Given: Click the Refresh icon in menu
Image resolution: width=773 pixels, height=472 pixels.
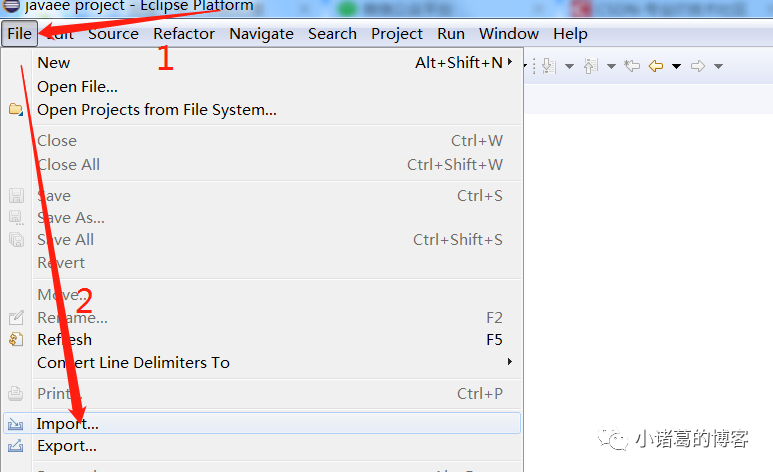Looking at the screenshot, I should (16, 339).
